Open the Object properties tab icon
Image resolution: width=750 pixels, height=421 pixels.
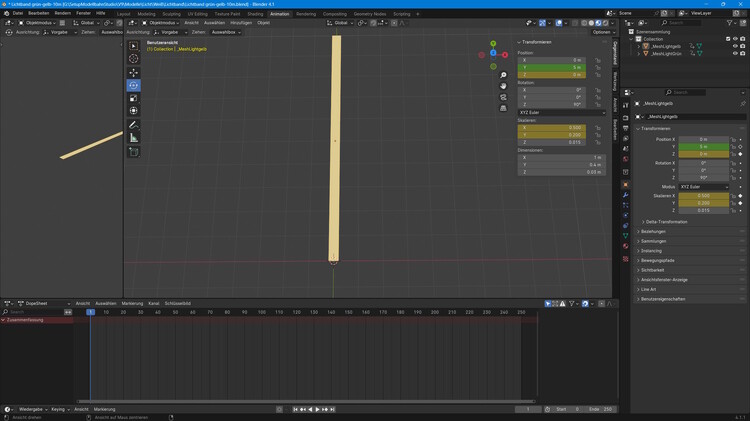point(626,185)
